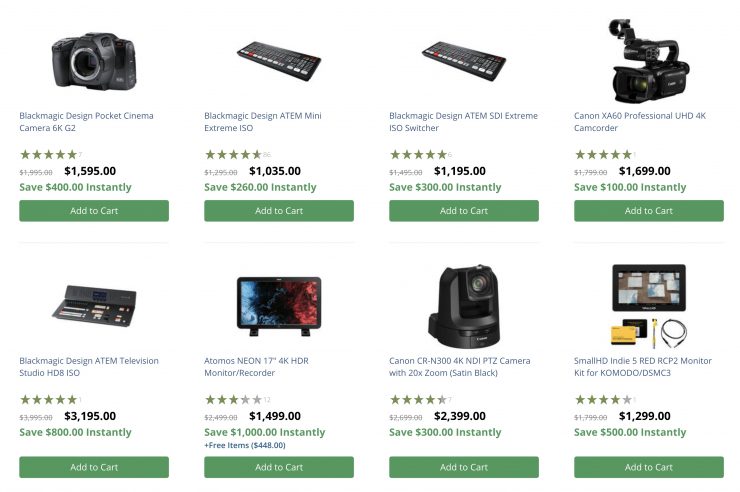Add Pocket Cinema Camera 6K G2 to cart

(x=94, y=211)
